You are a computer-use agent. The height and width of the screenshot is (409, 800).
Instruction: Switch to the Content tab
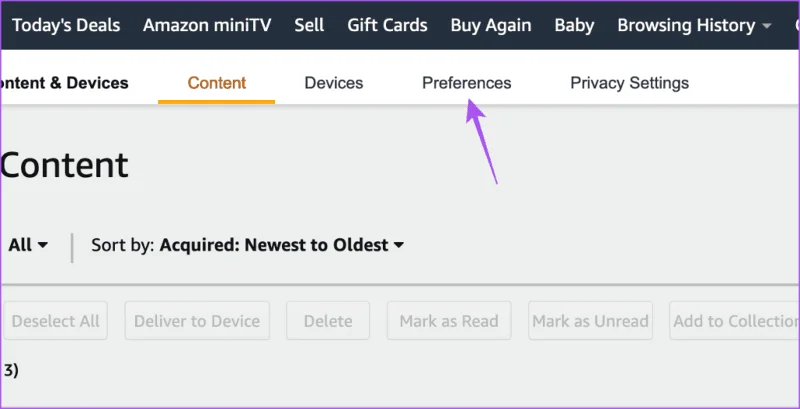point(217,83)
